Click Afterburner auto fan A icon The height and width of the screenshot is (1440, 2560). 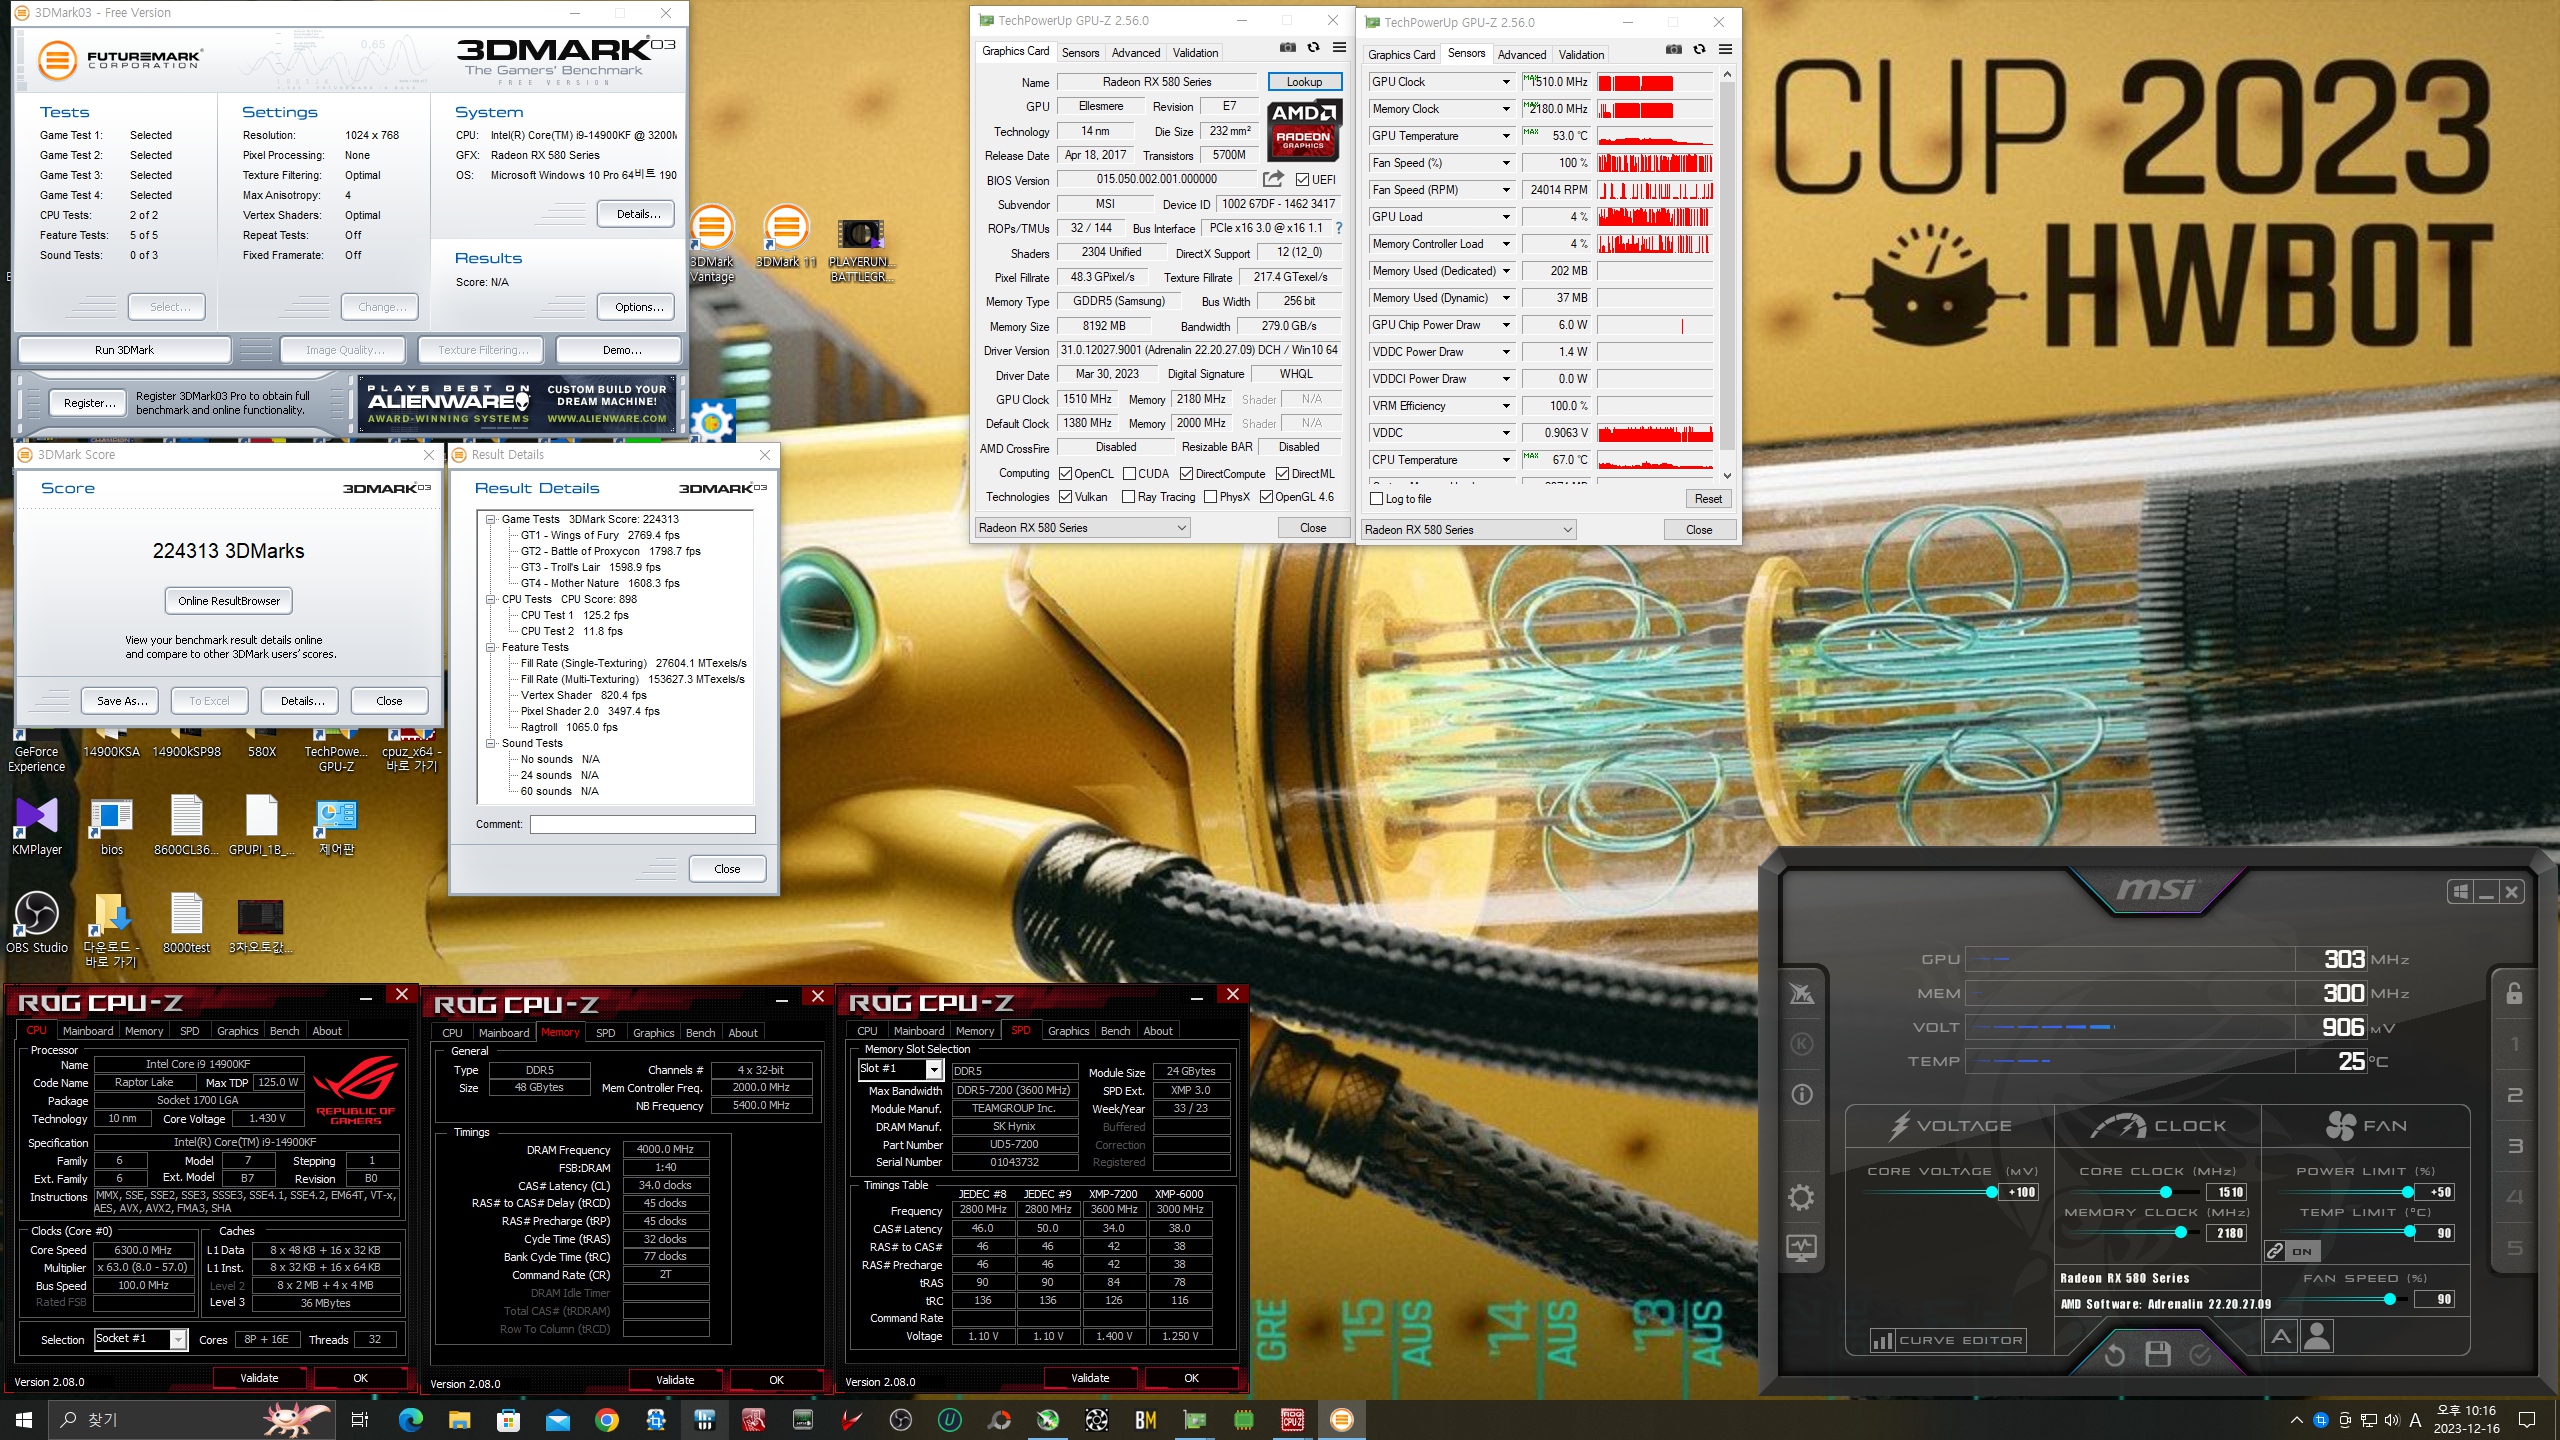pyautogui.click(x=2280, y=1336)
